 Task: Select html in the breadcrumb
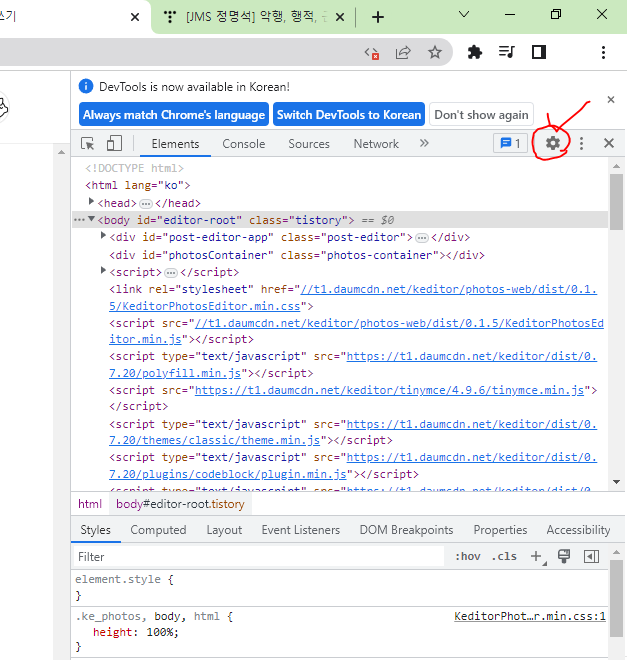[x=90, y=504]
